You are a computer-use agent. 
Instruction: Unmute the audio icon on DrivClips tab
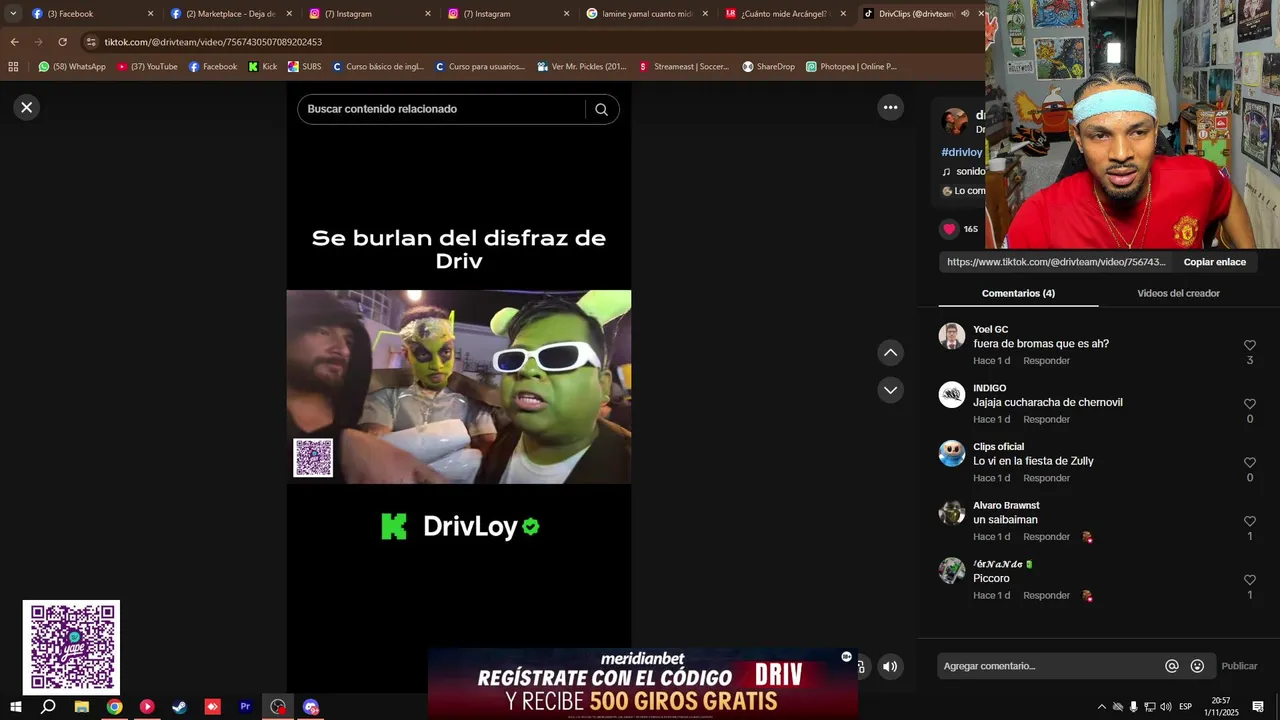[x=965, y=14]
